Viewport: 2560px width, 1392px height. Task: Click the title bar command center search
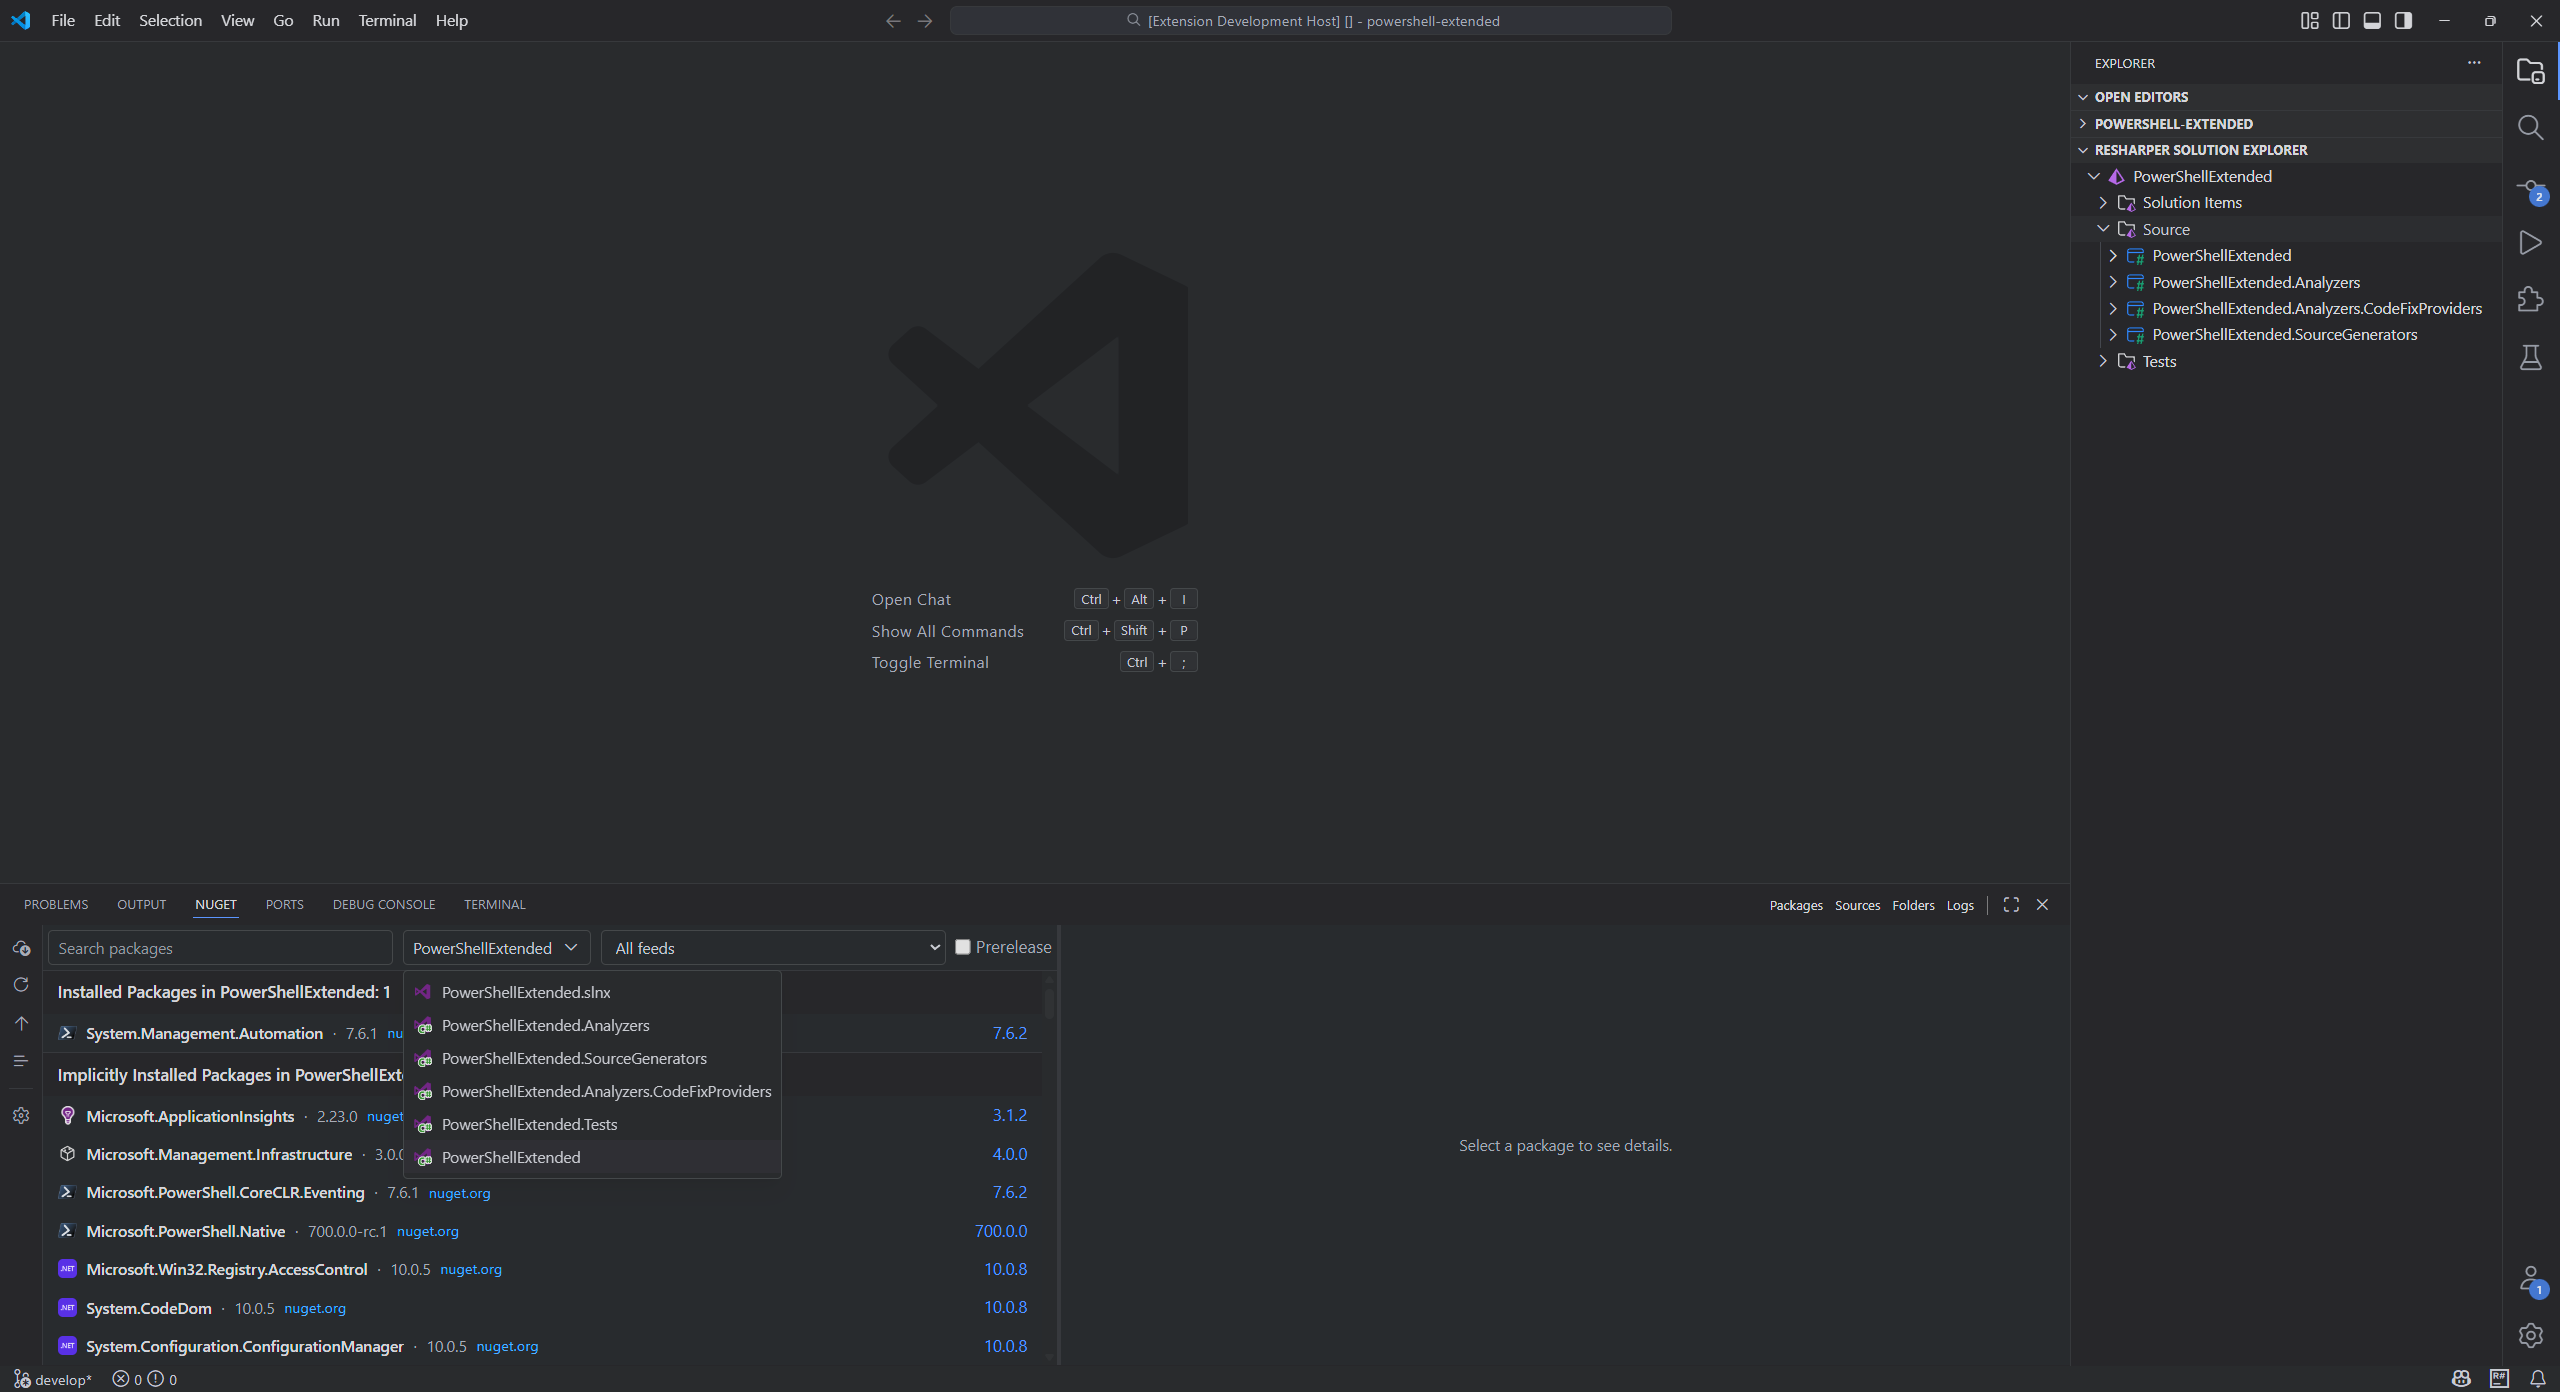pyautogui.click(x=1311, y=21)
